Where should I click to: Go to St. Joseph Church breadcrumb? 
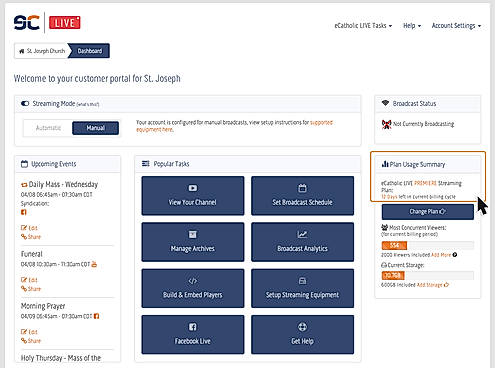point(42,51)
